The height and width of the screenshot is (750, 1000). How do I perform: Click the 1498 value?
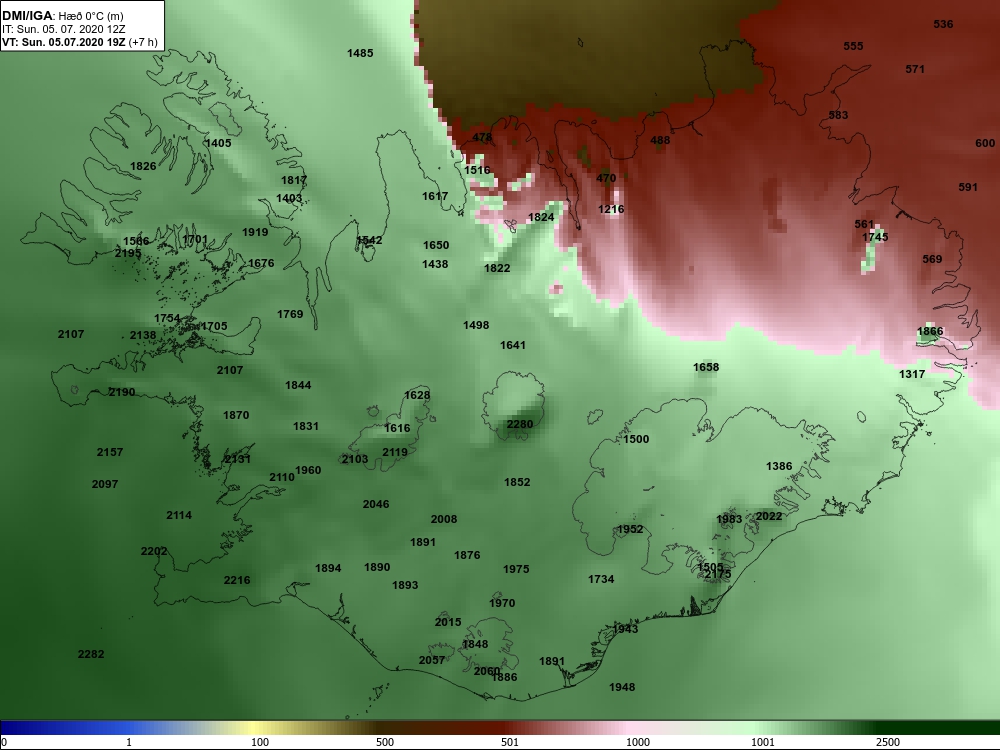pyautogui.click(x=476, y=325)
